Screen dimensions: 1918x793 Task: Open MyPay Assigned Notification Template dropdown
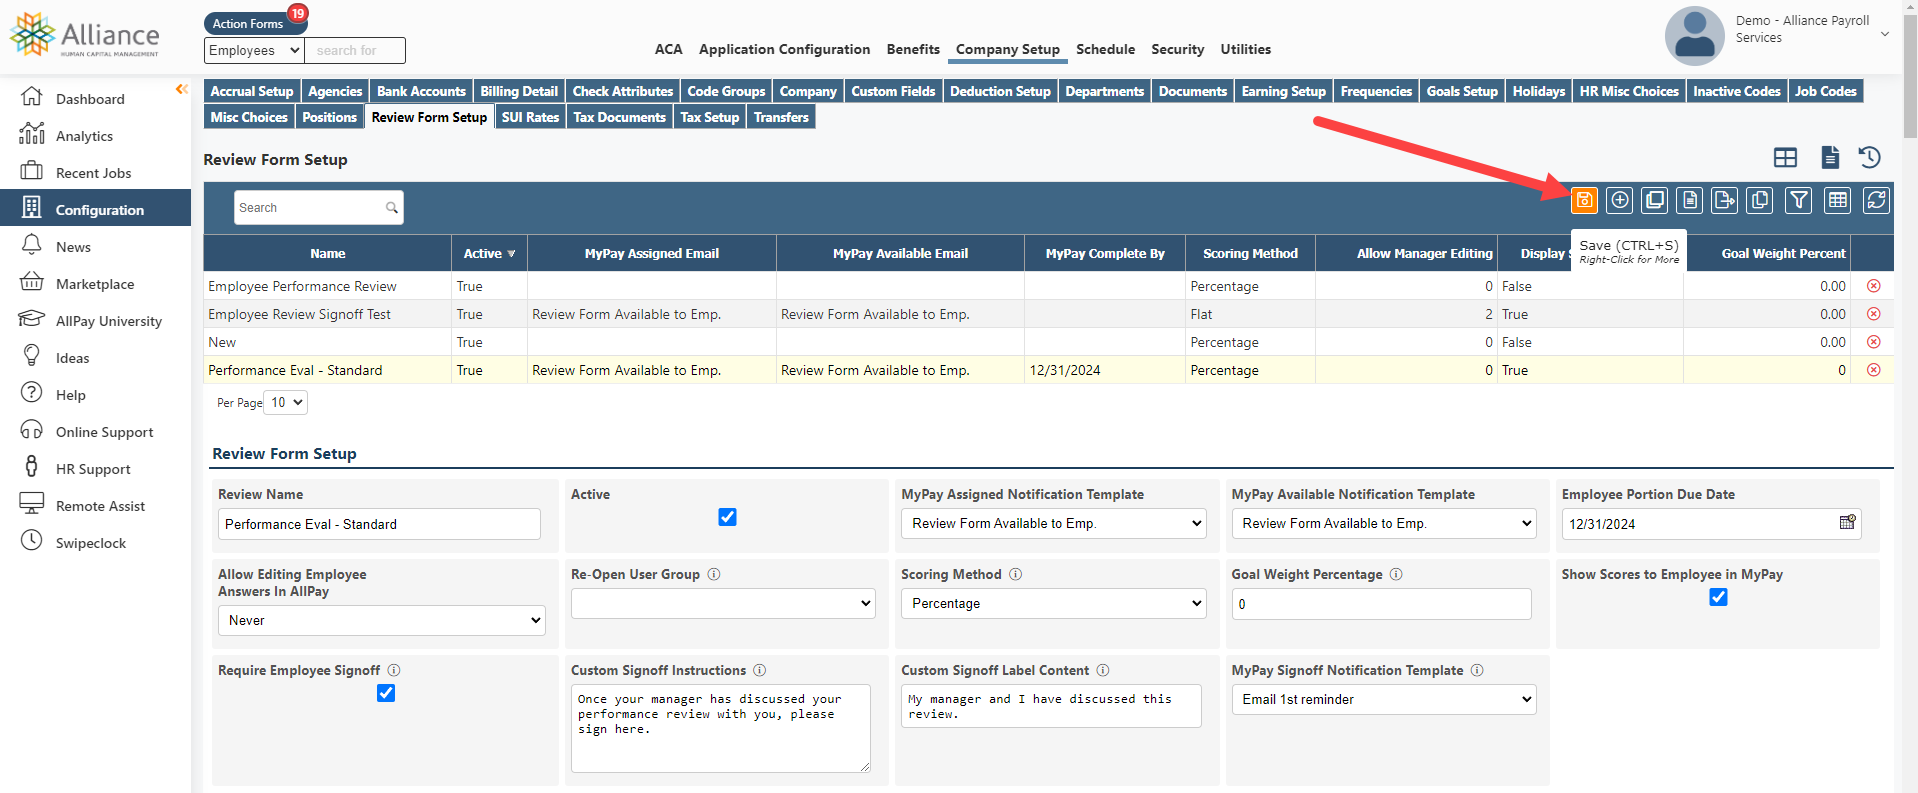(1054, 523)
